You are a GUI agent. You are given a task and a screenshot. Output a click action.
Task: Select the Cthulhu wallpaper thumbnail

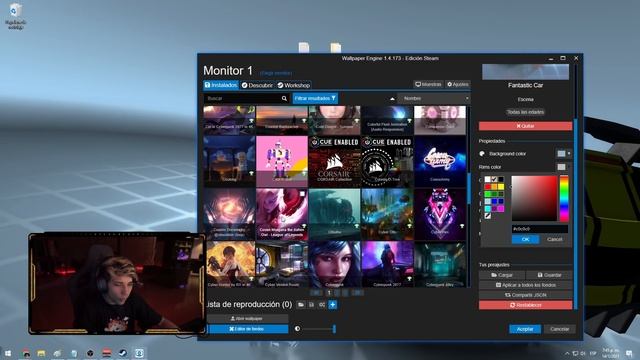click(x=334, y=213)
